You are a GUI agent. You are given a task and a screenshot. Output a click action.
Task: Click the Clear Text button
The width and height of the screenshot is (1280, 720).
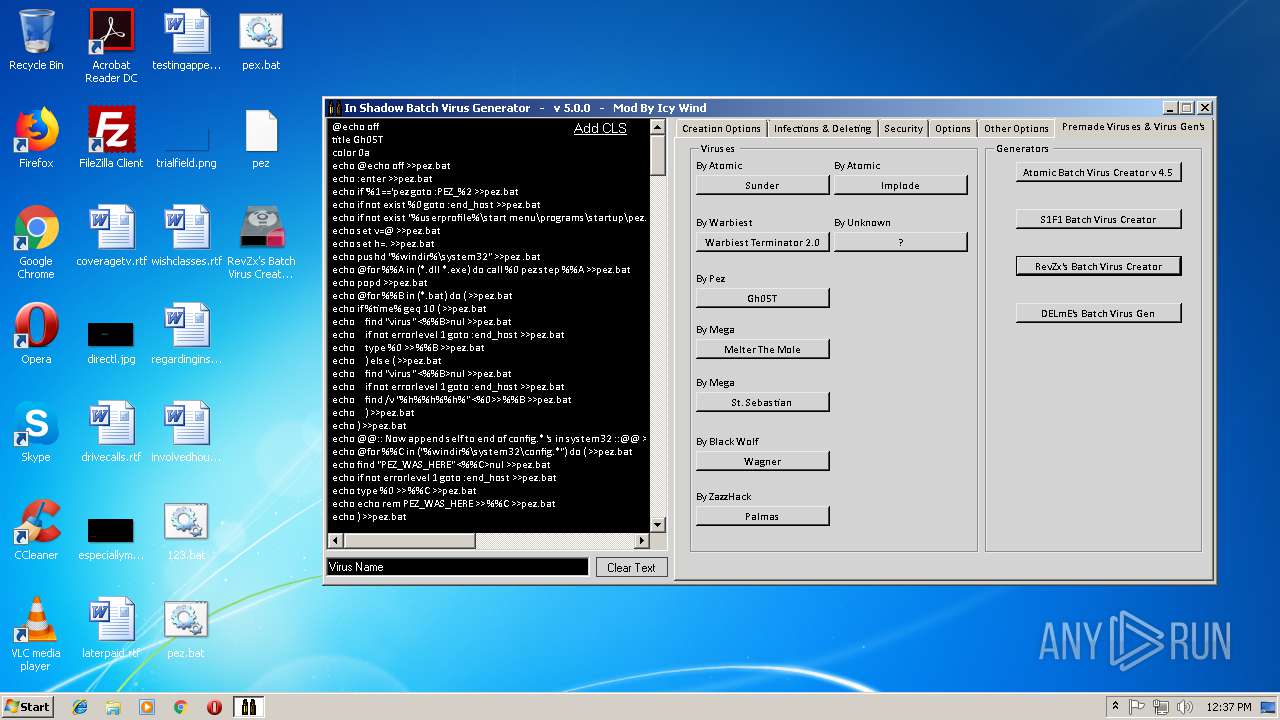click(x=631, y=567)
